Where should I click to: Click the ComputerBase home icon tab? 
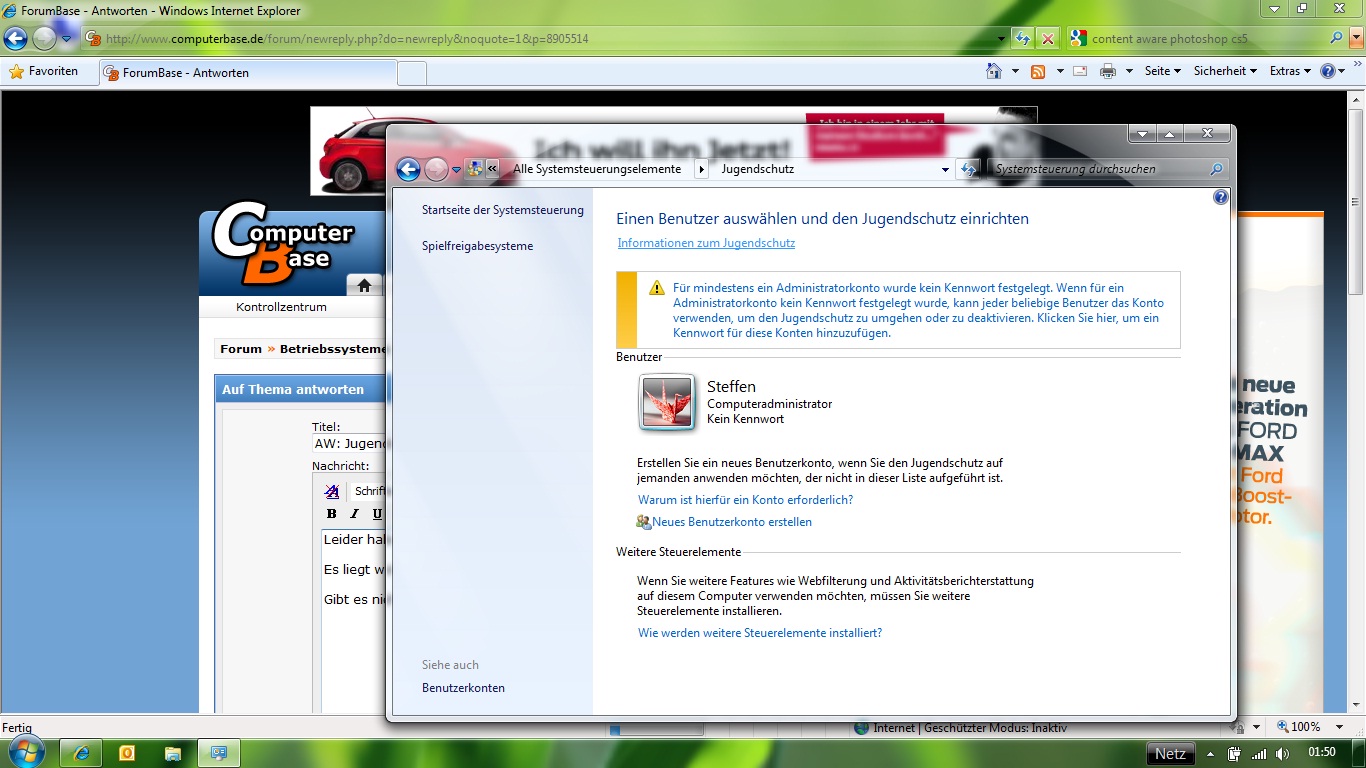tap(364, 285)
